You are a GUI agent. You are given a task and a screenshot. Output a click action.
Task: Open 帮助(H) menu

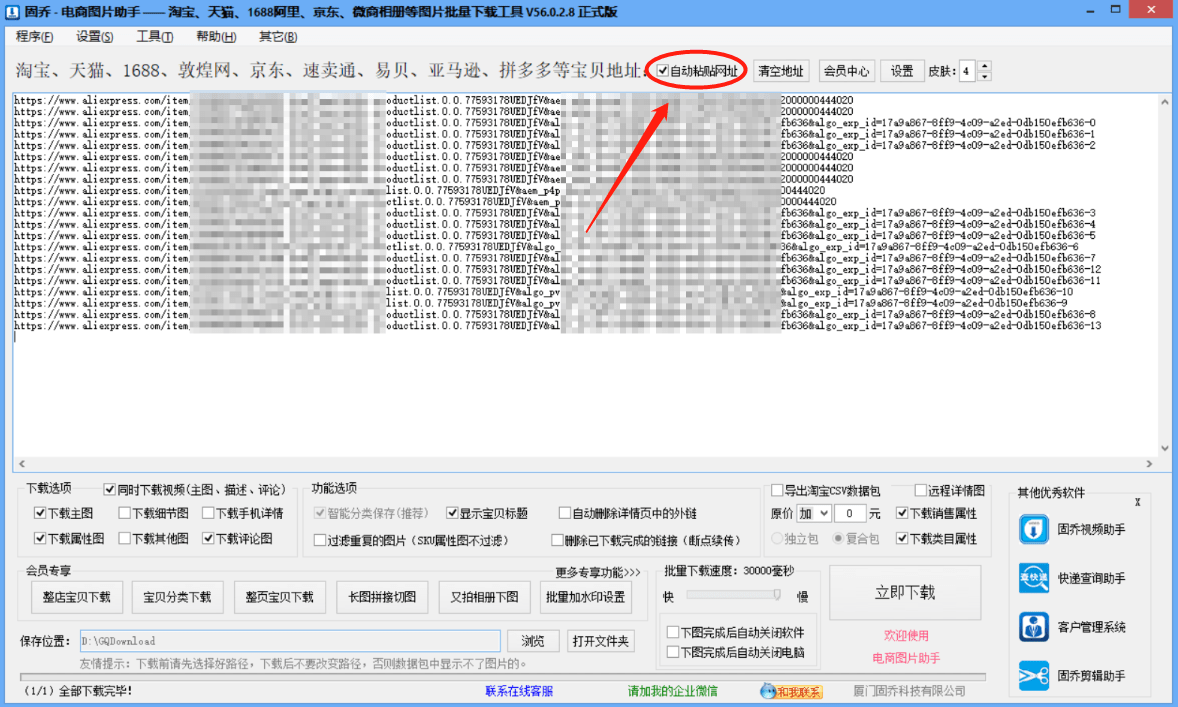pos(216,37)
